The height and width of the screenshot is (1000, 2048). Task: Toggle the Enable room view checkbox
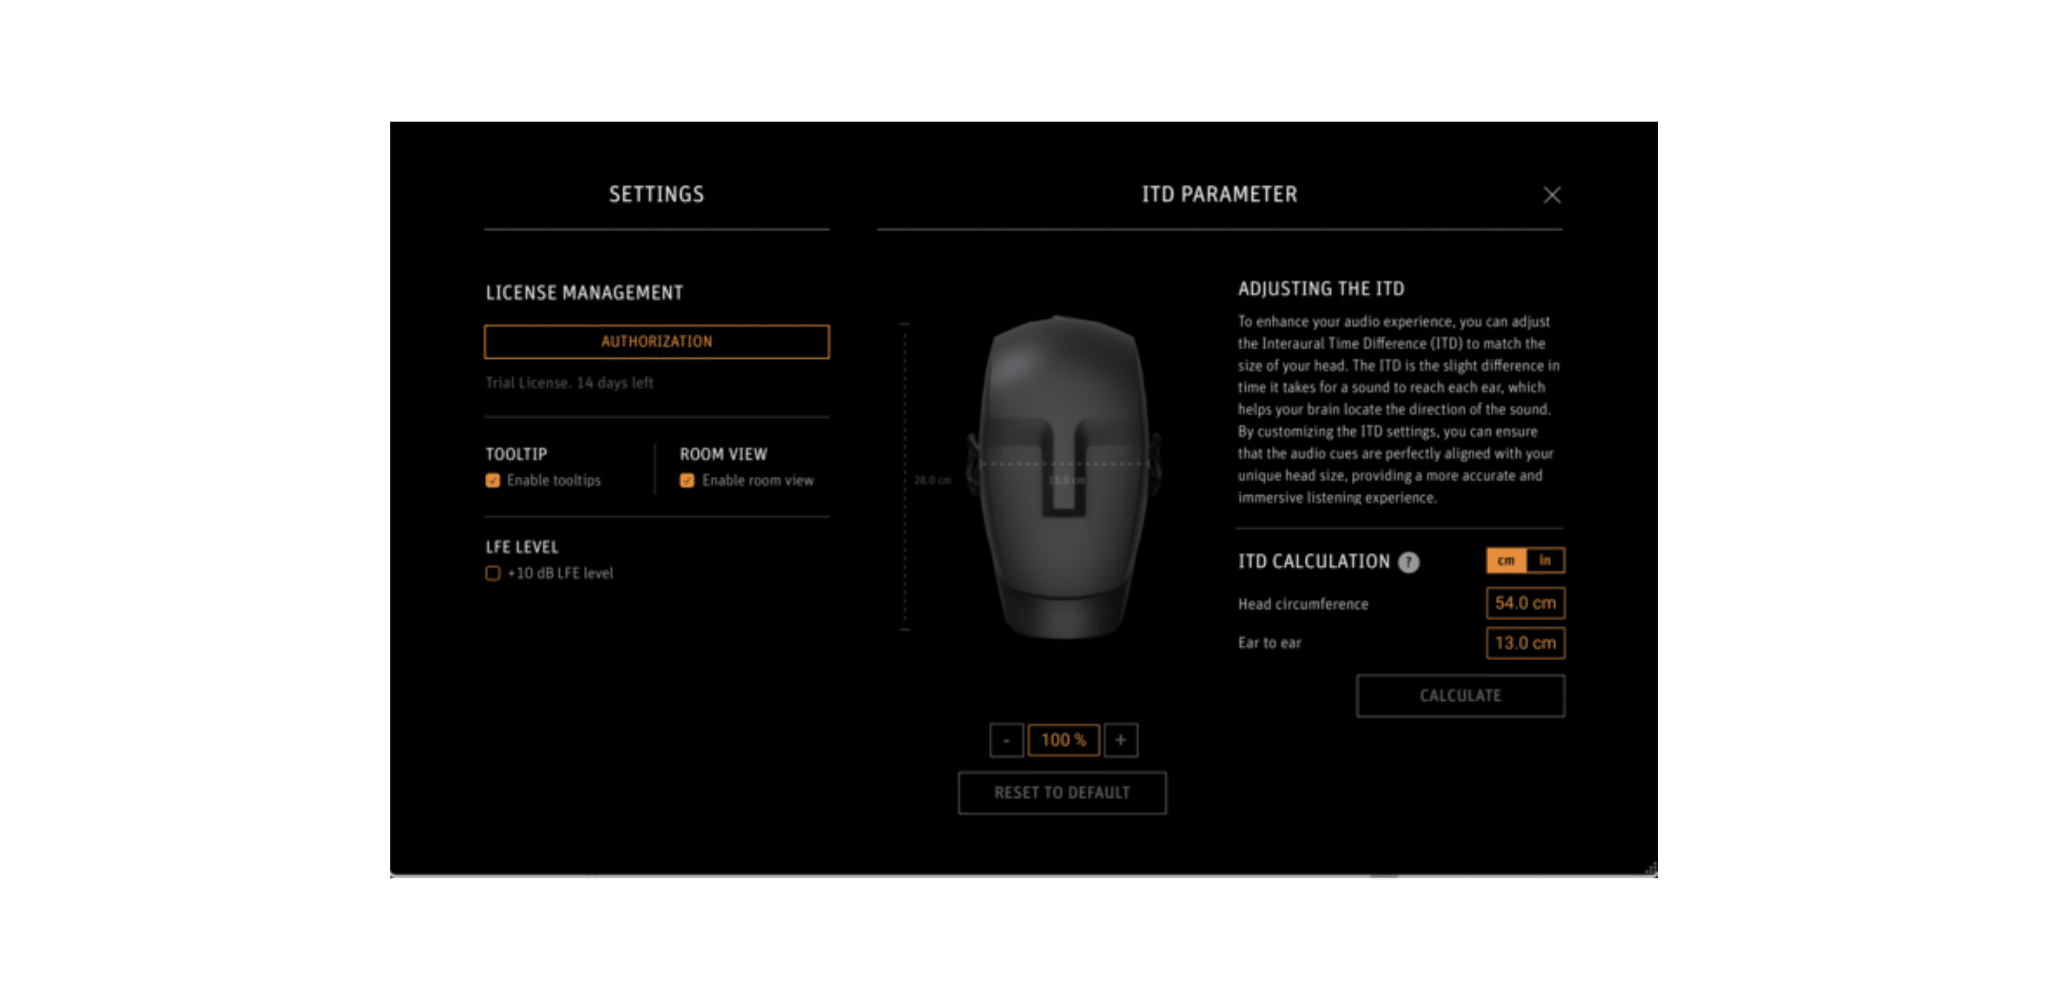[x=687, y=480]
